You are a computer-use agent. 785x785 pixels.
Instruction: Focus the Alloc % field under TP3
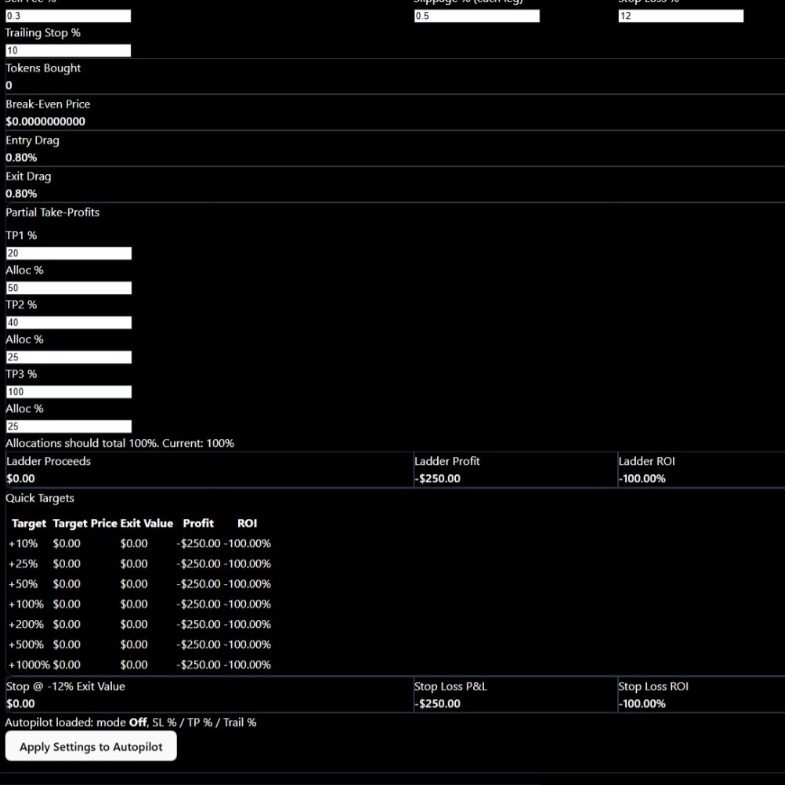68,426
